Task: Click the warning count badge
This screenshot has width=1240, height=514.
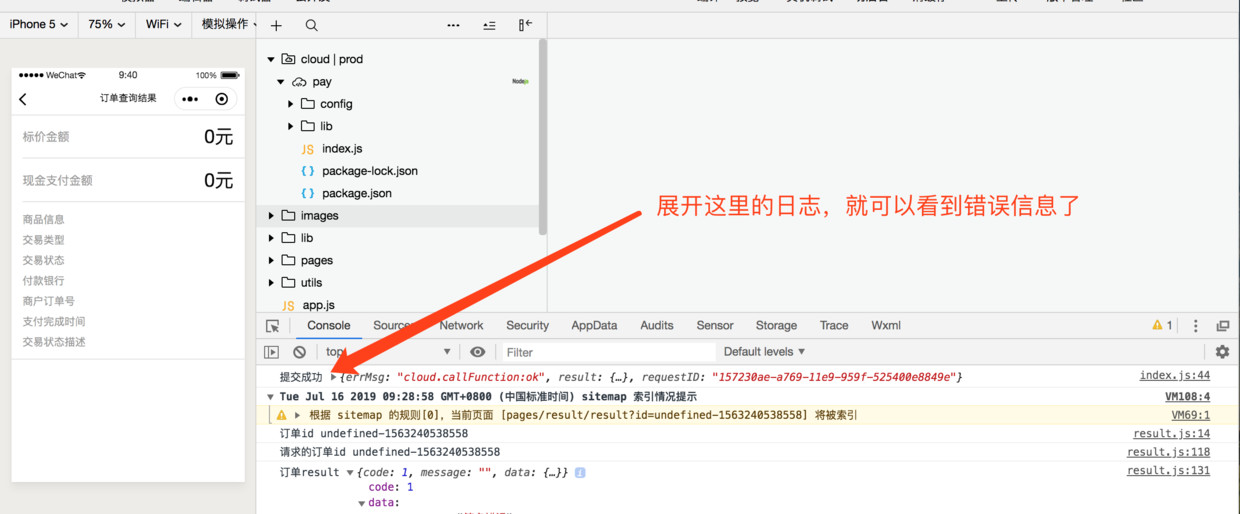Action: [1162, 326]
